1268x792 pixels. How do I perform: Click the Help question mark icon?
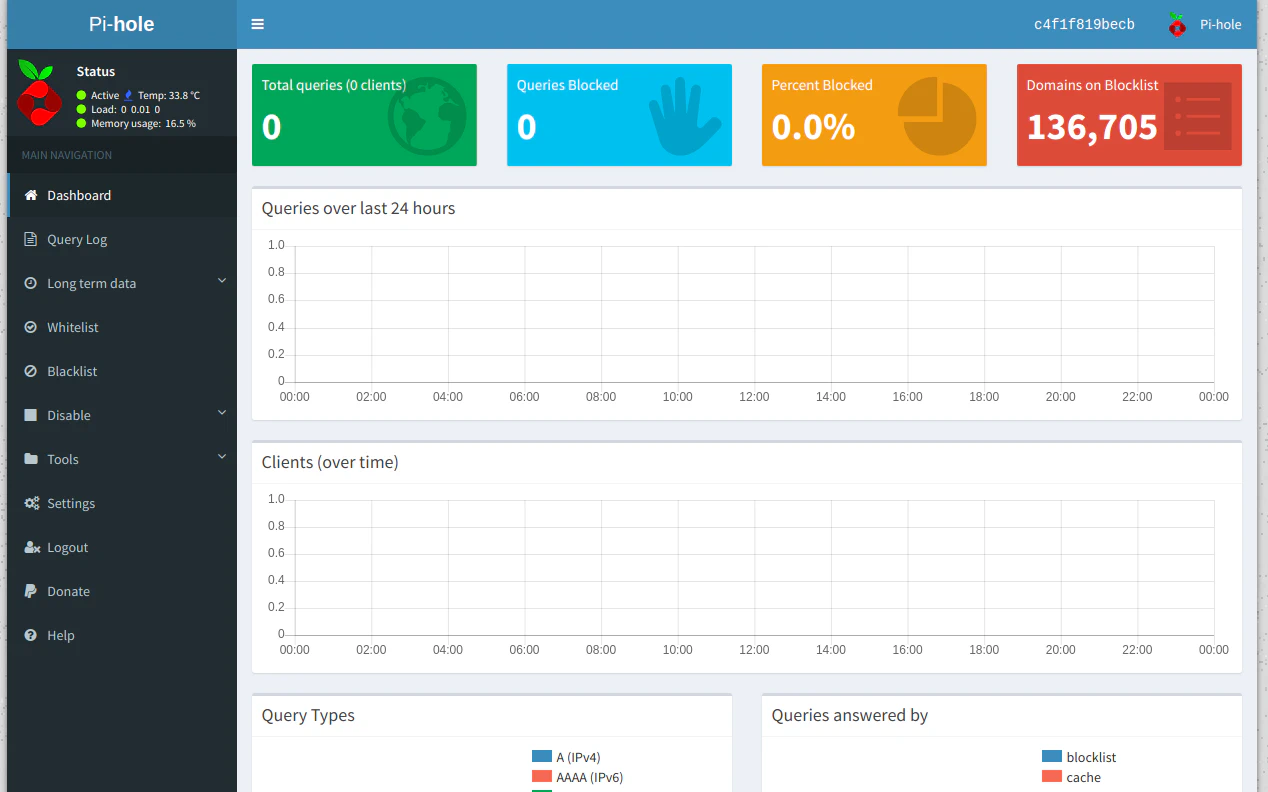pos(31,635)
